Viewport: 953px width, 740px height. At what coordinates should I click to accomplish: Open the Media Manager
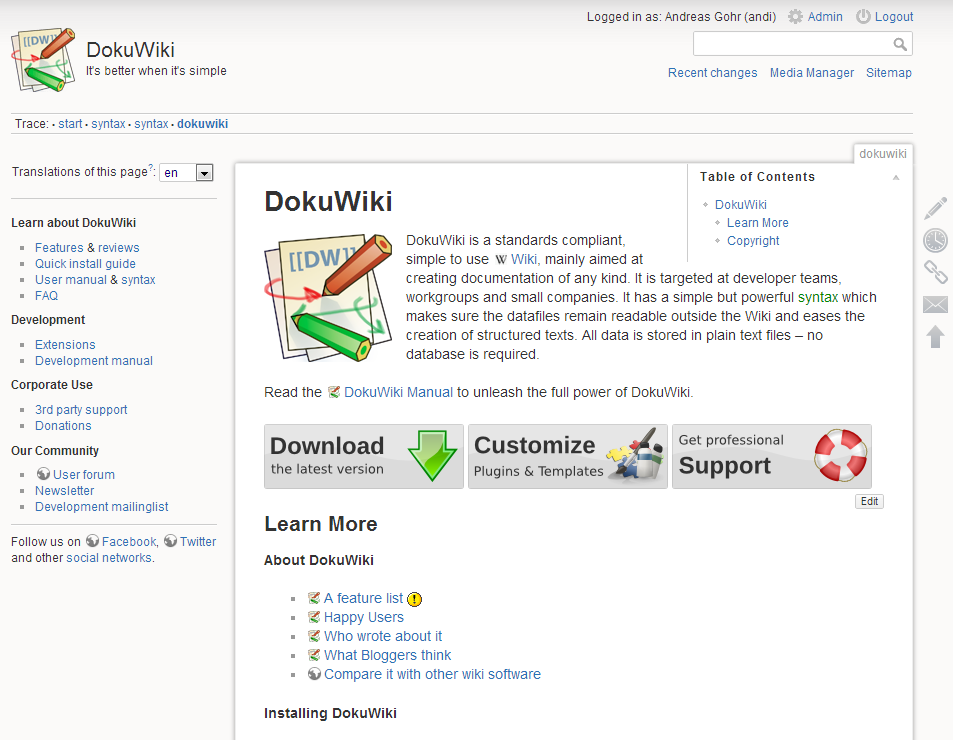[811, 73]
